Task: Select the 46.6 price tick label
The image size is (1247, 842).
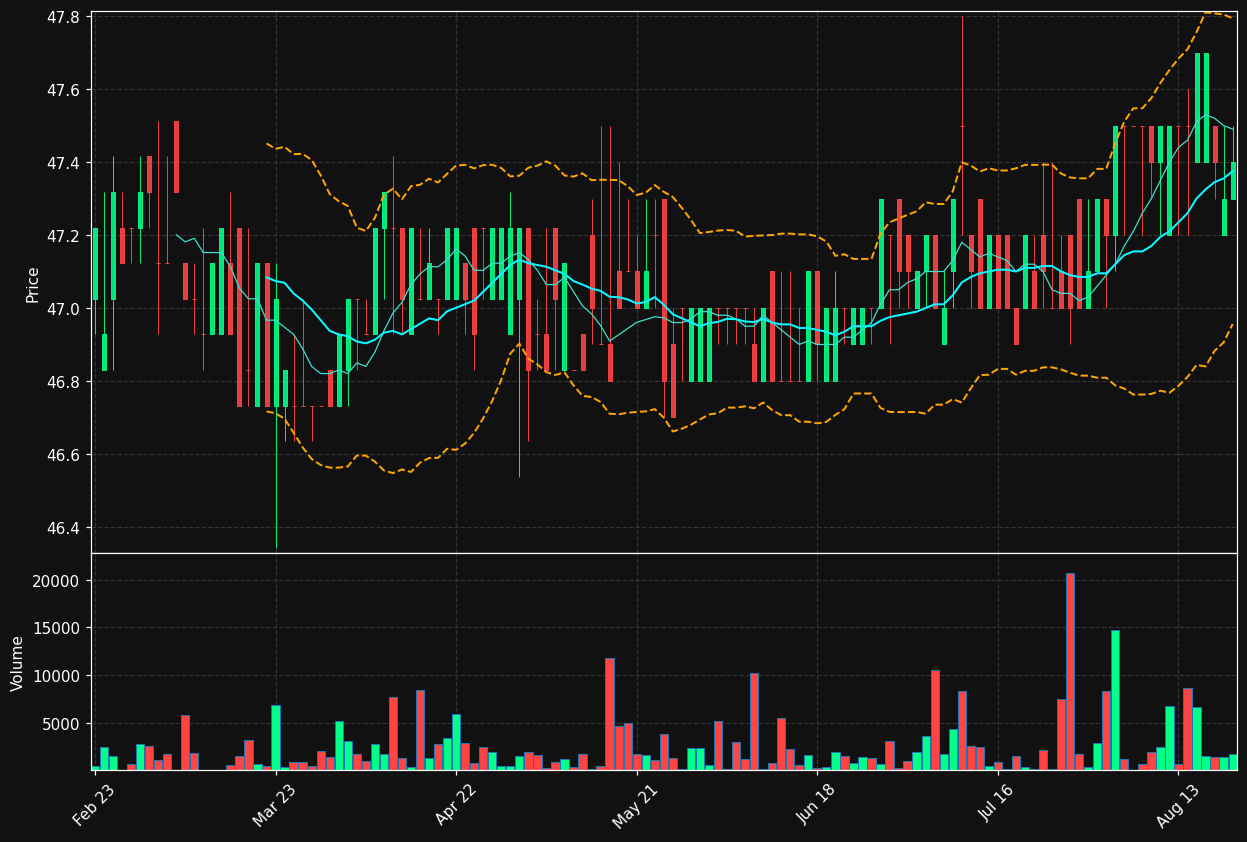Action: [x=64, y=455]
